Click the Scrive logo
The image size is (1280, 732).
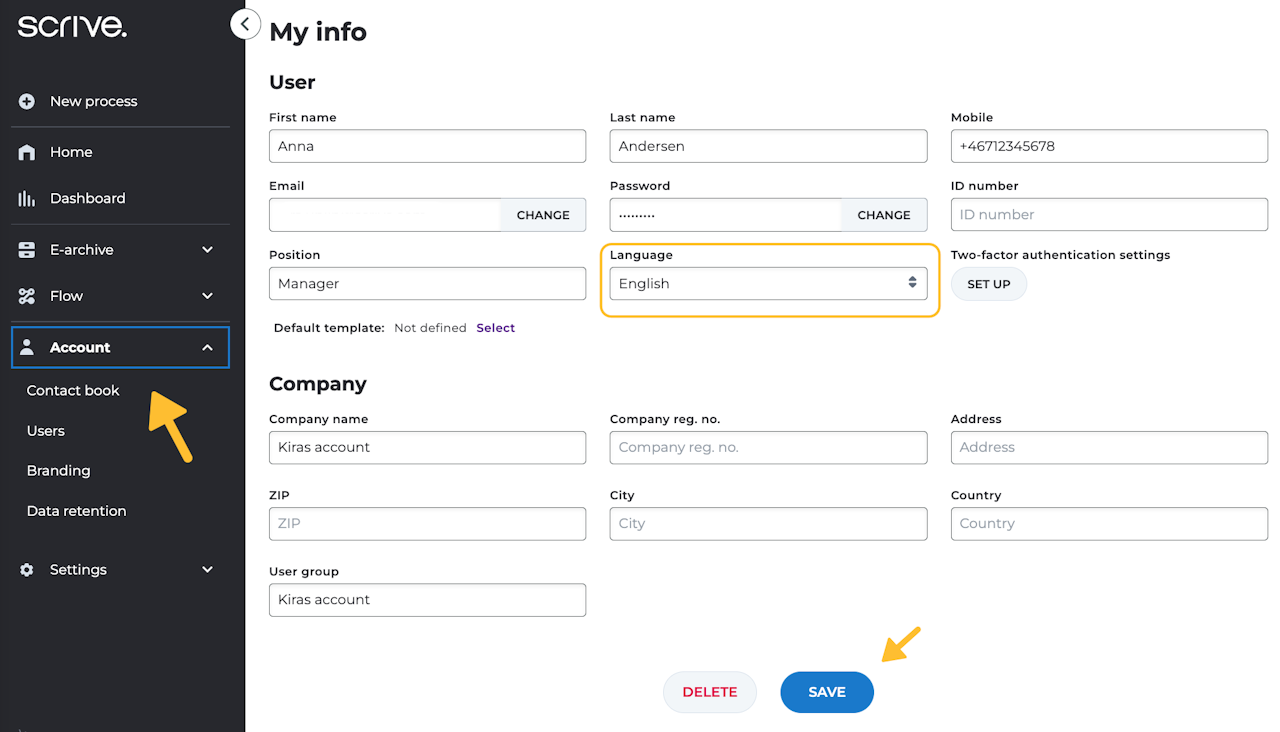[x=72, y=27]
